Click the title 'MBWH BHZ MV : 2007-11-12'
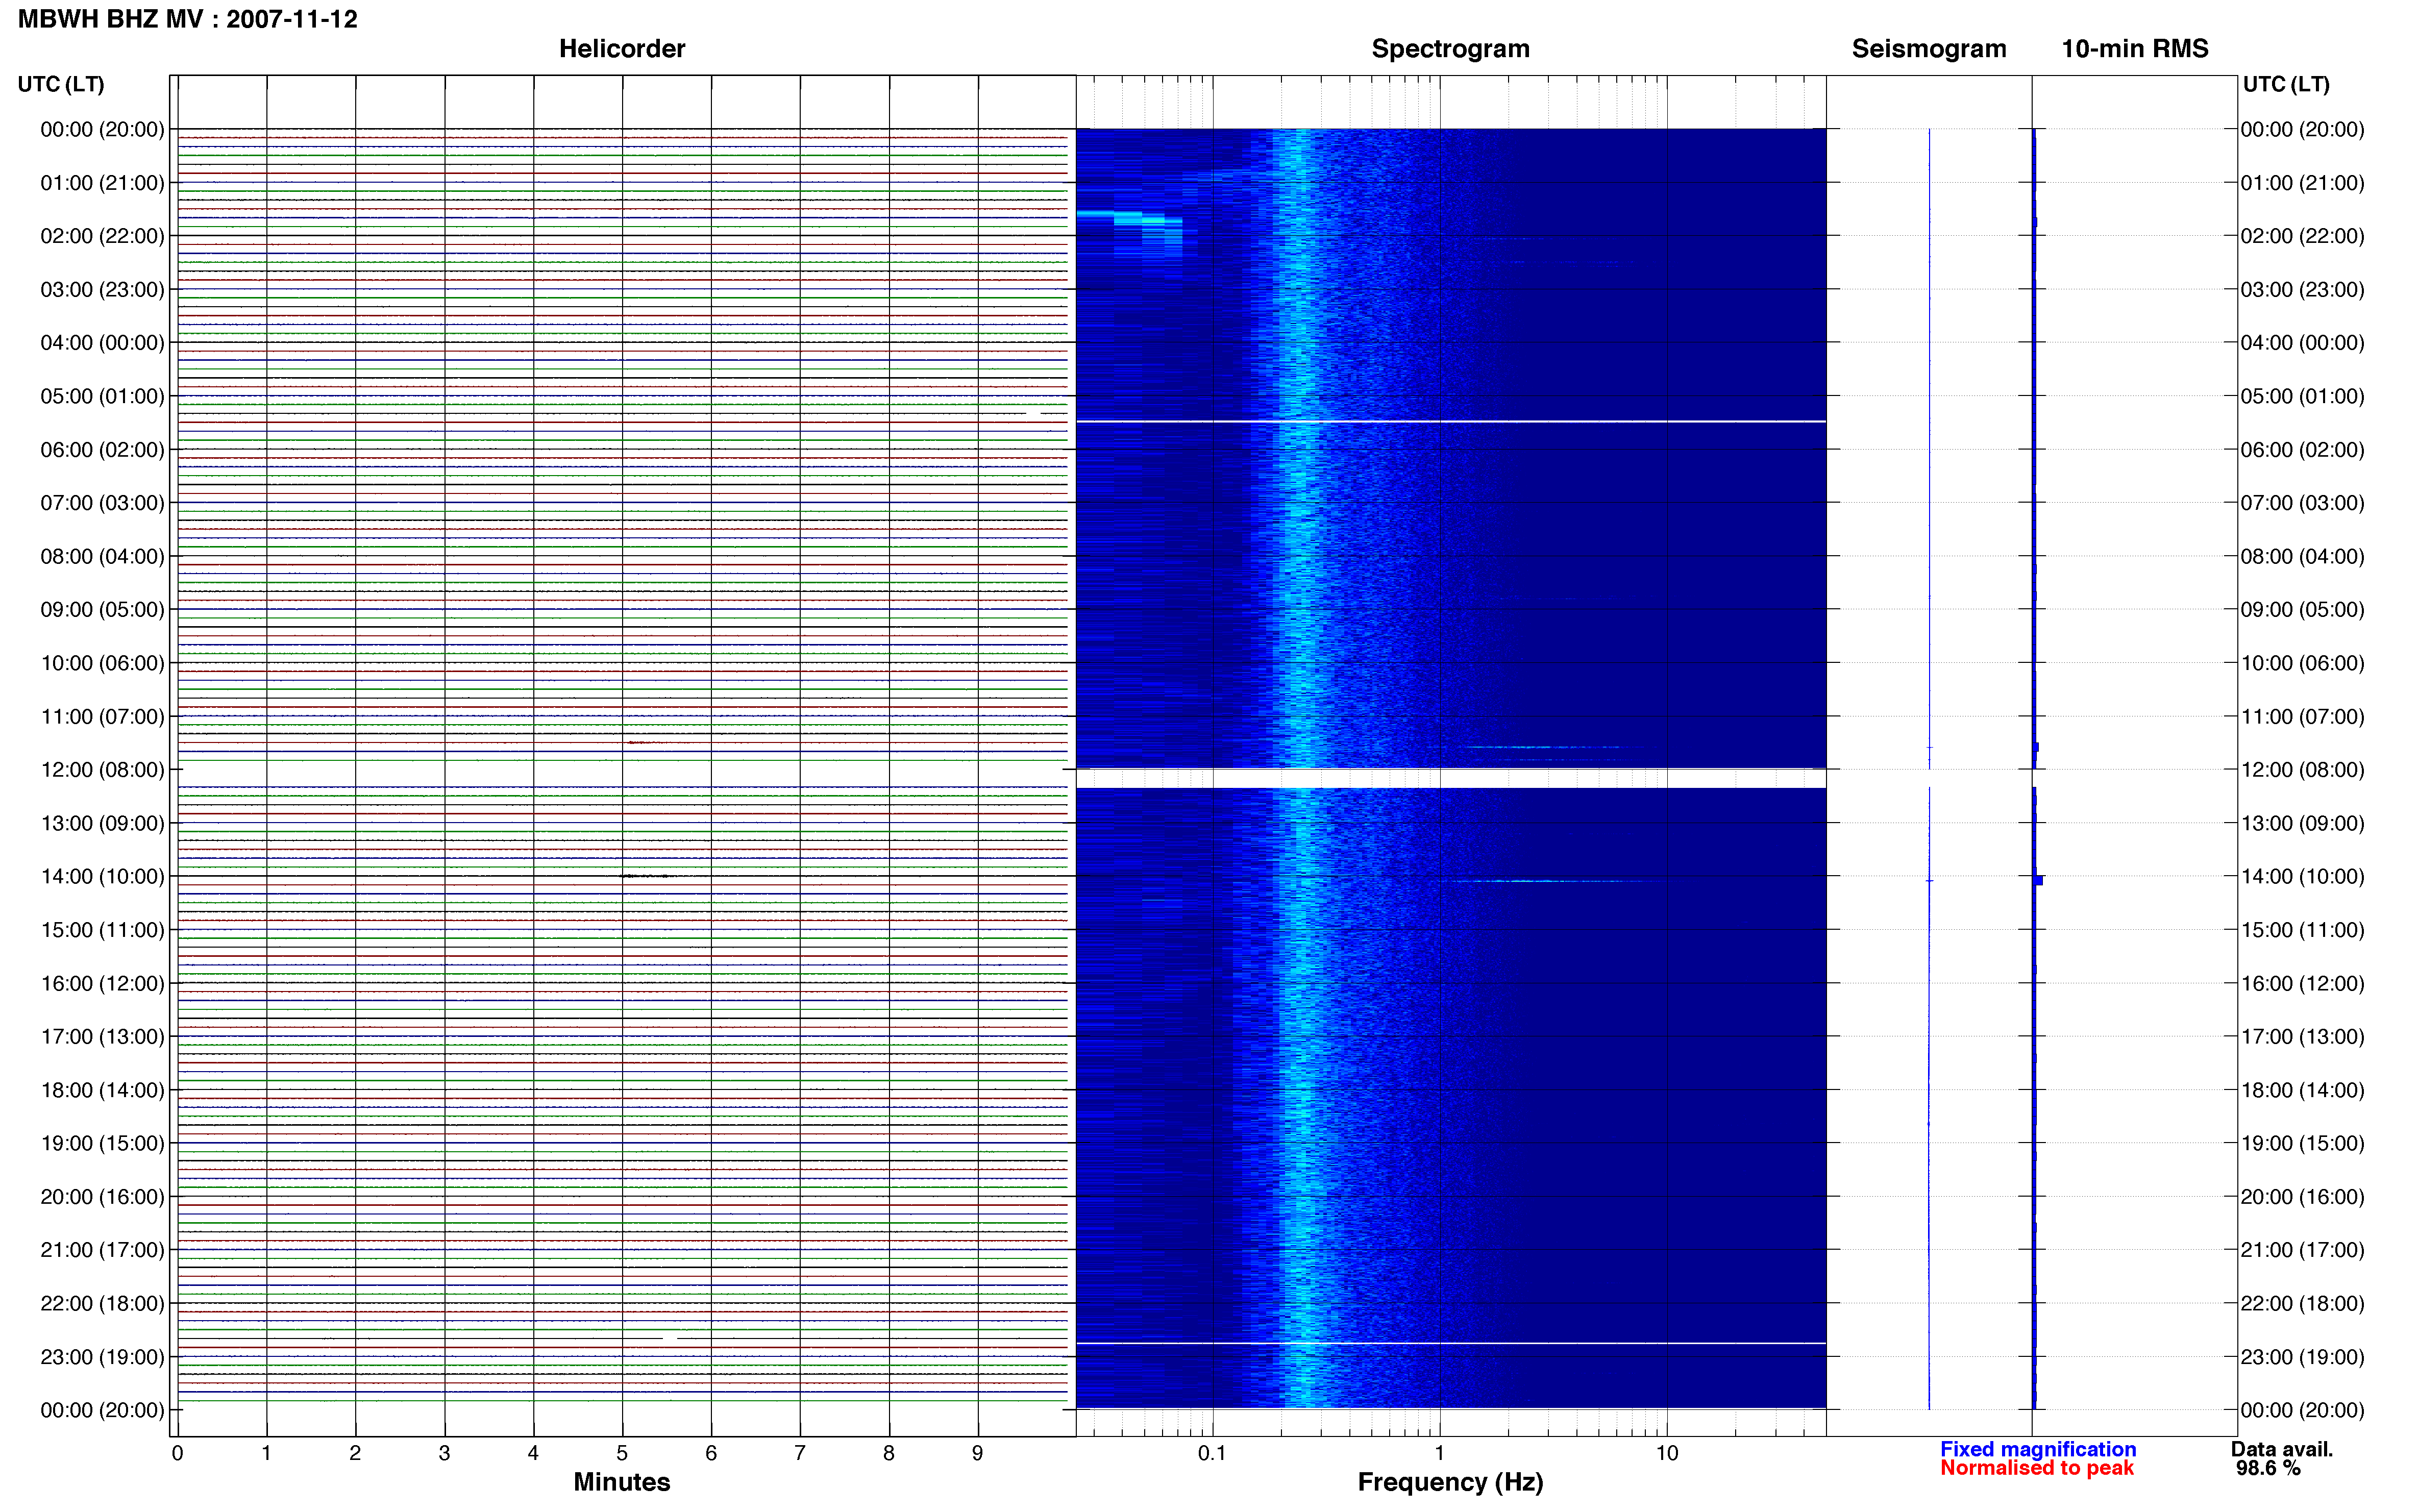2419x1512 pixels. point(188,19)
